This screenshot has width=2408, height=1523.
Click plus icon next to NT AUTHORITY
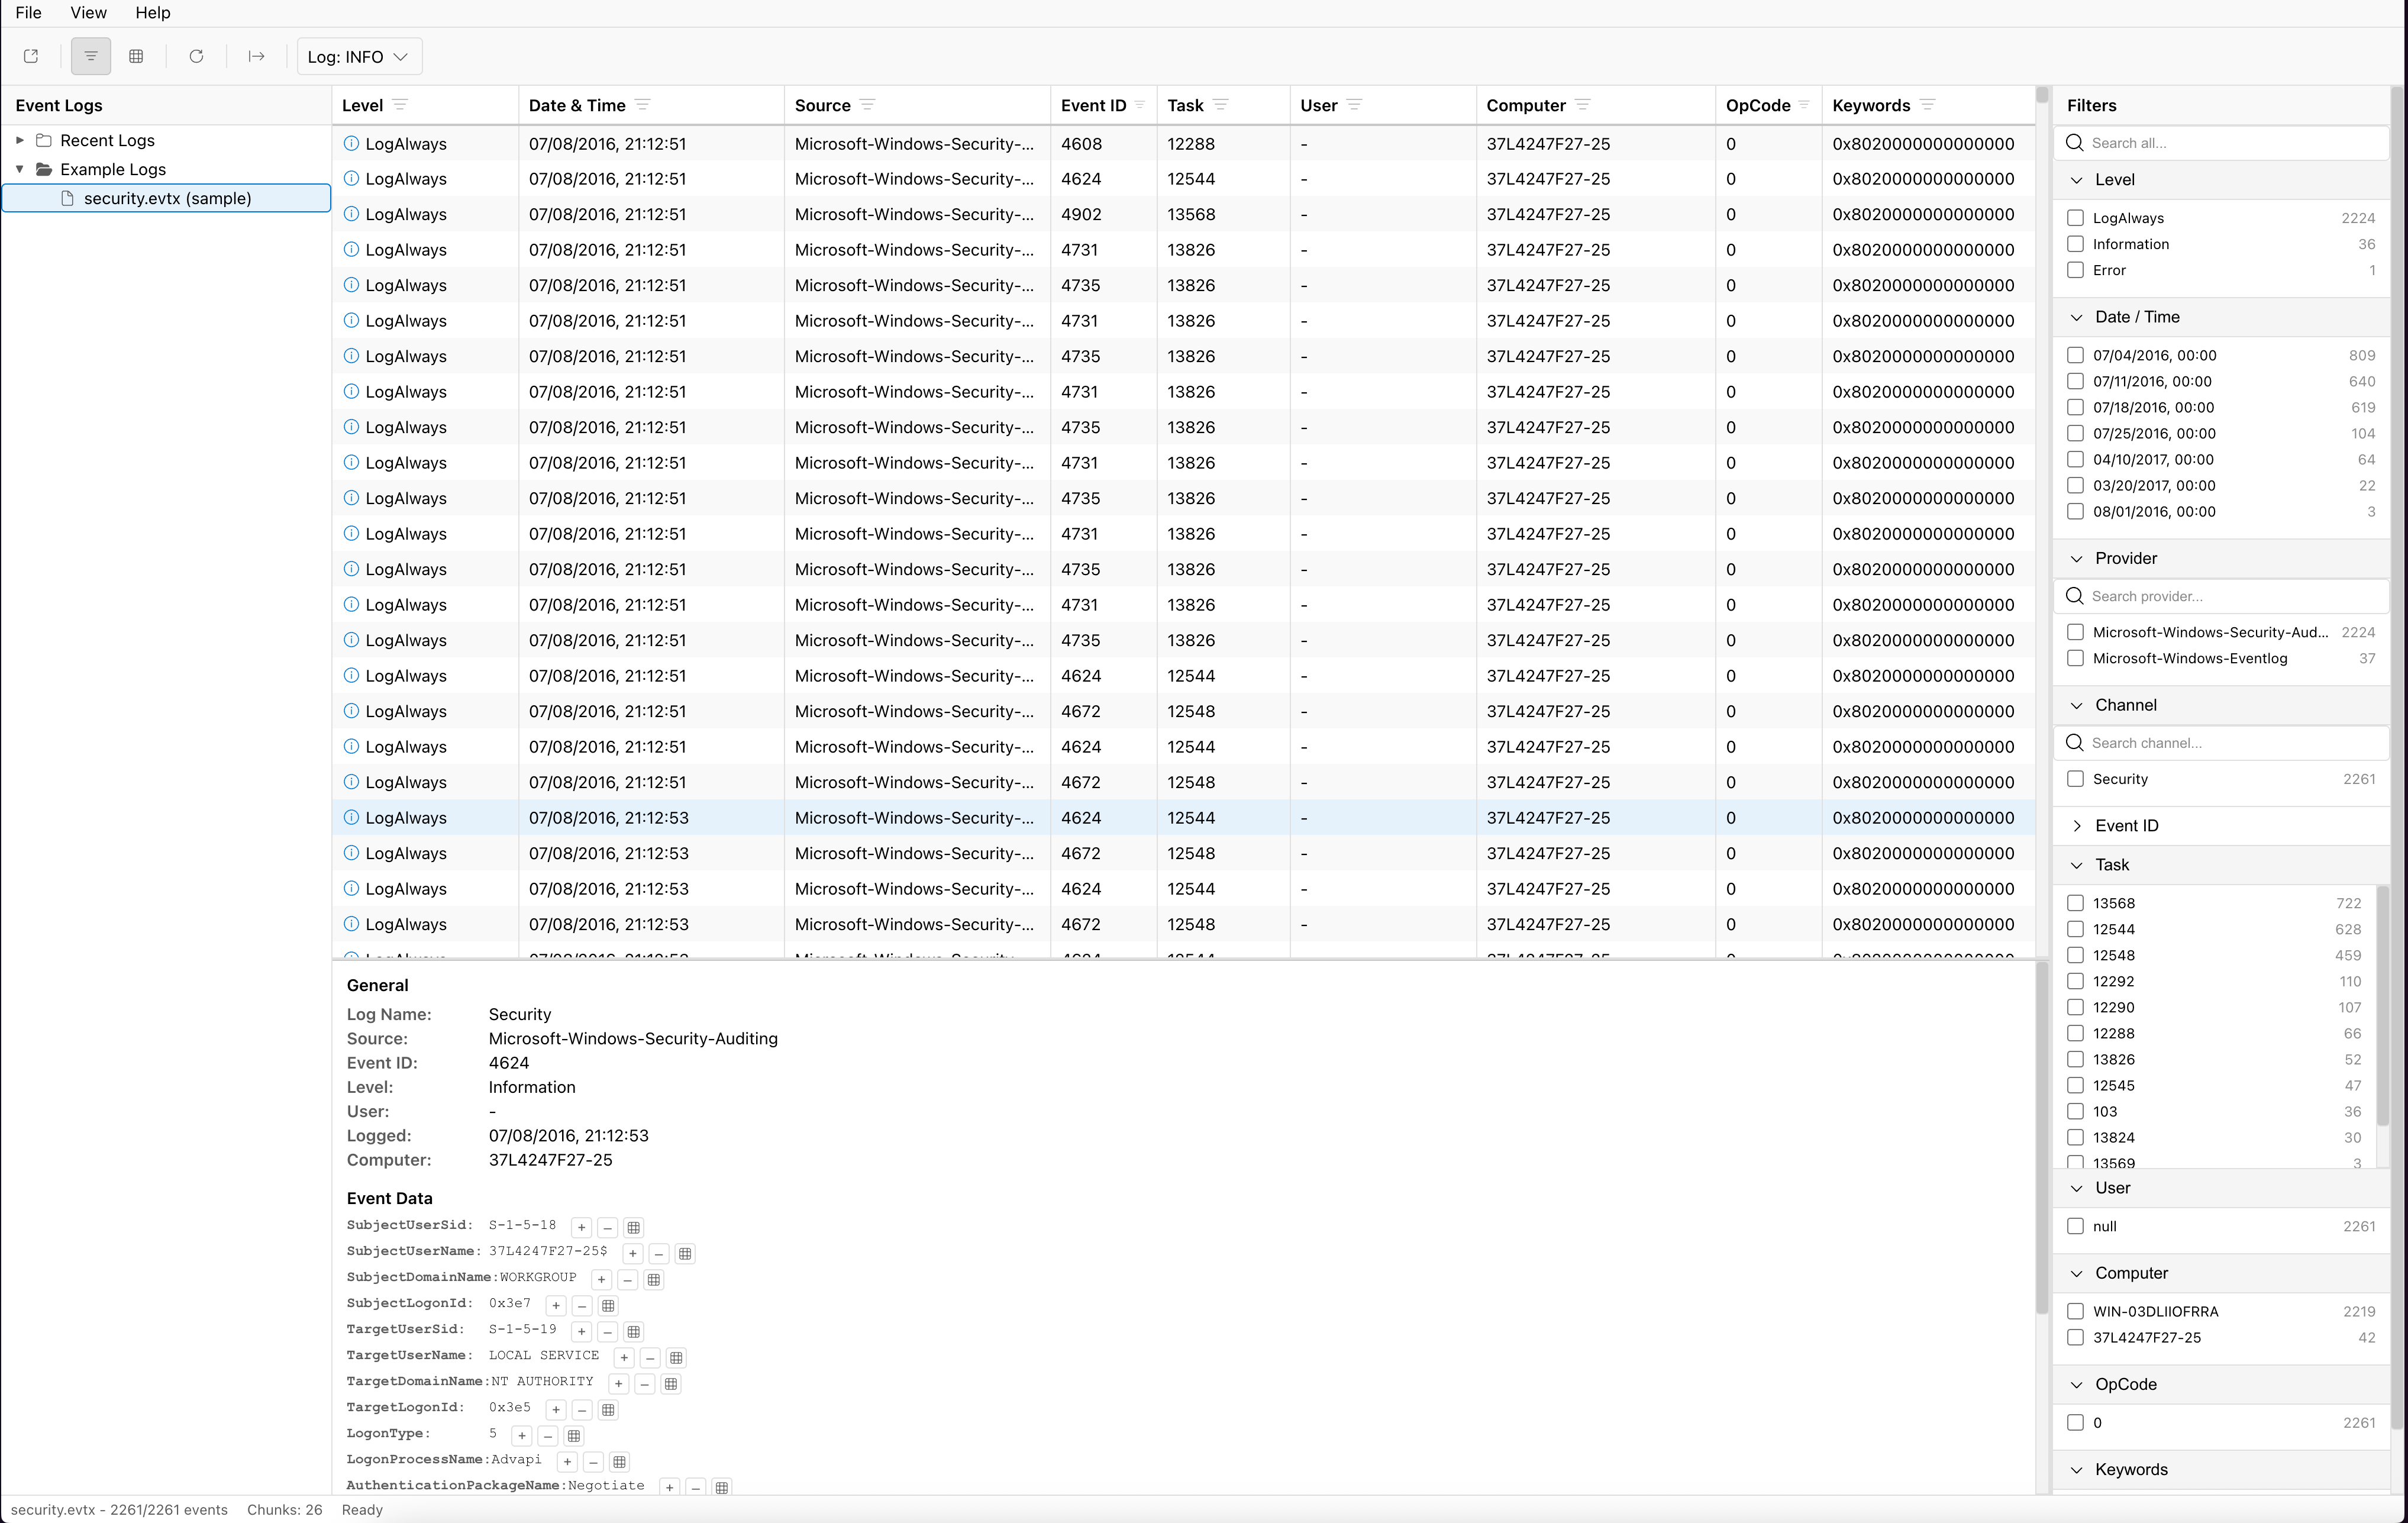[619, 1383]
